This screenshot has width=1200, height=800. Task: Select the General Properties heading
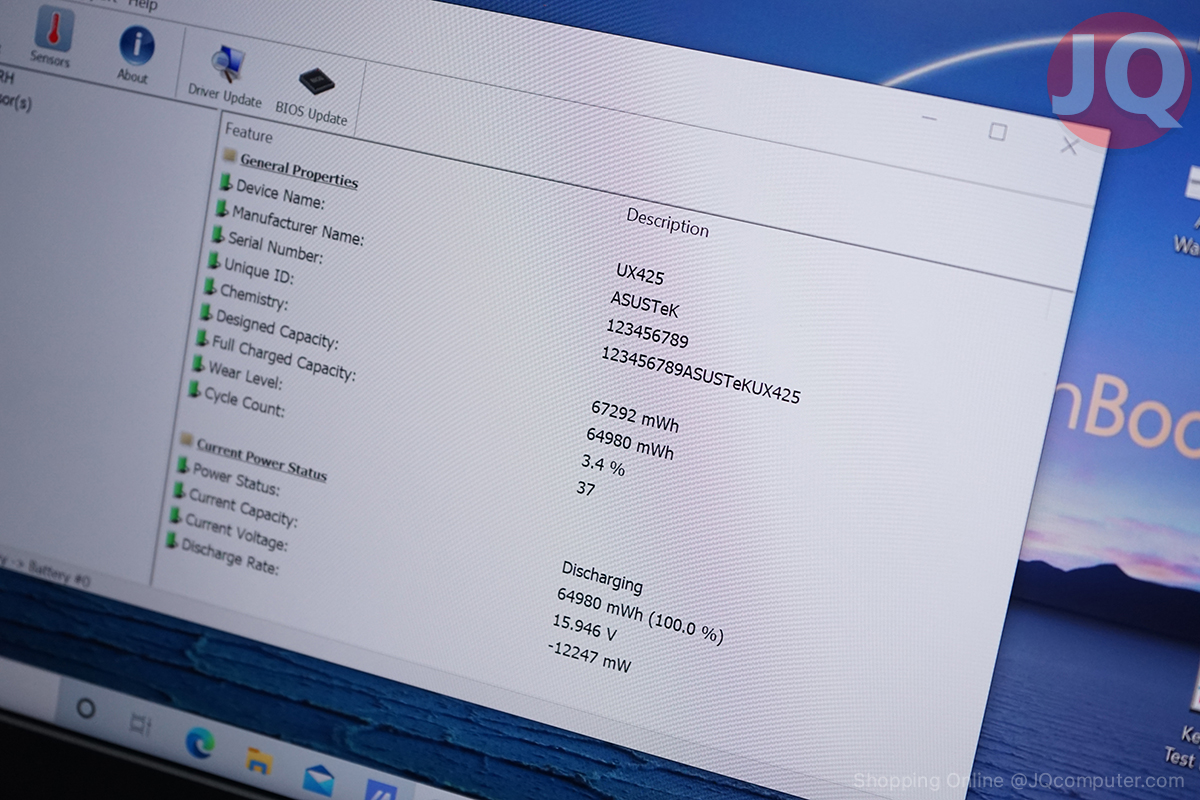click(x=299, y=172)
